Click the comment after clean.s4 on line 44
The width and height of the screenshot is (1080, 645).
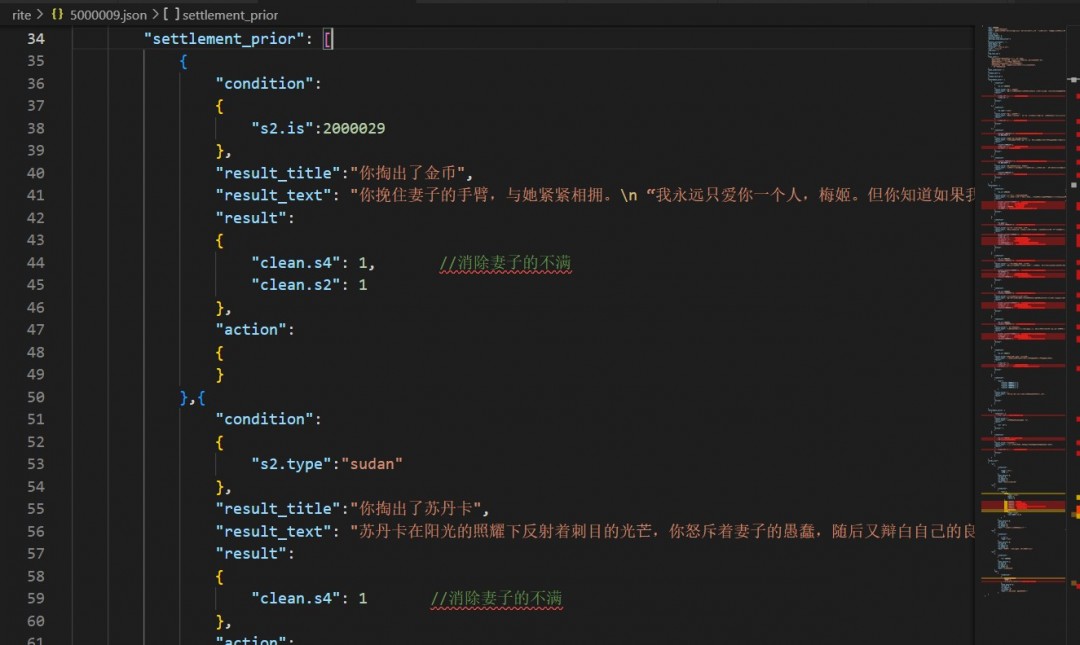(x=503, y=262)
